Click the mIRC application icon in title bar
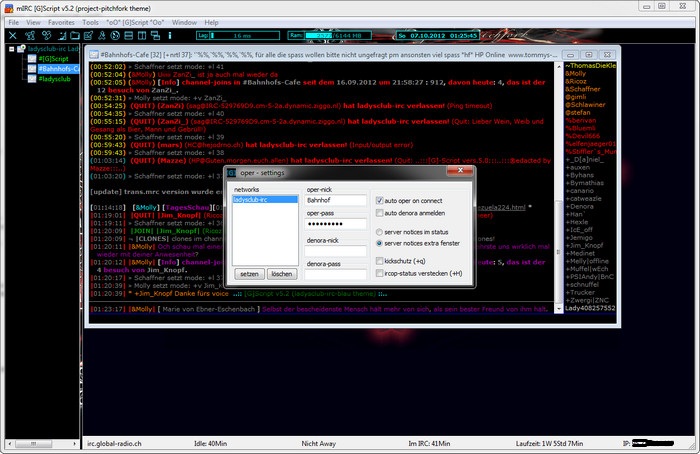 tap(9, 8)
